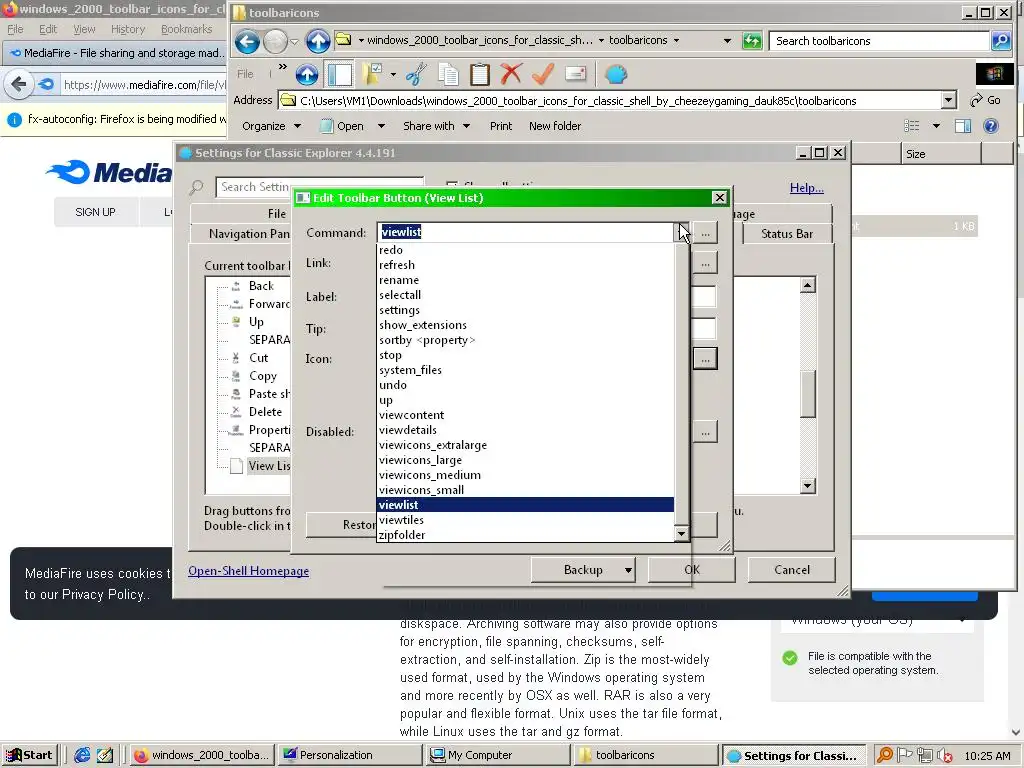Click the red X Delete toolbar icon
The image size is (1024, 768).
tap(511, 74)
